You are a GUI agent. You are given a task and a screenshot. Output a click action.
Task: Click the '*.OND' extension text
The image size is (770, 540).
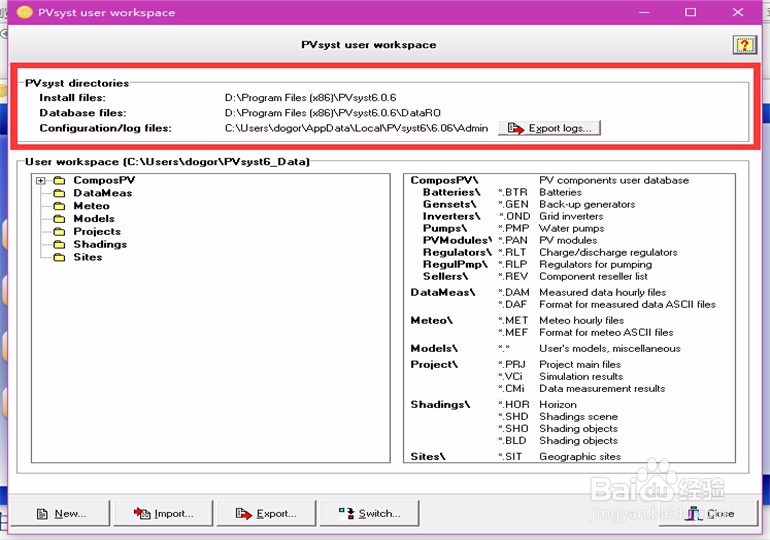pyautogui.click(x=514, y=216)
